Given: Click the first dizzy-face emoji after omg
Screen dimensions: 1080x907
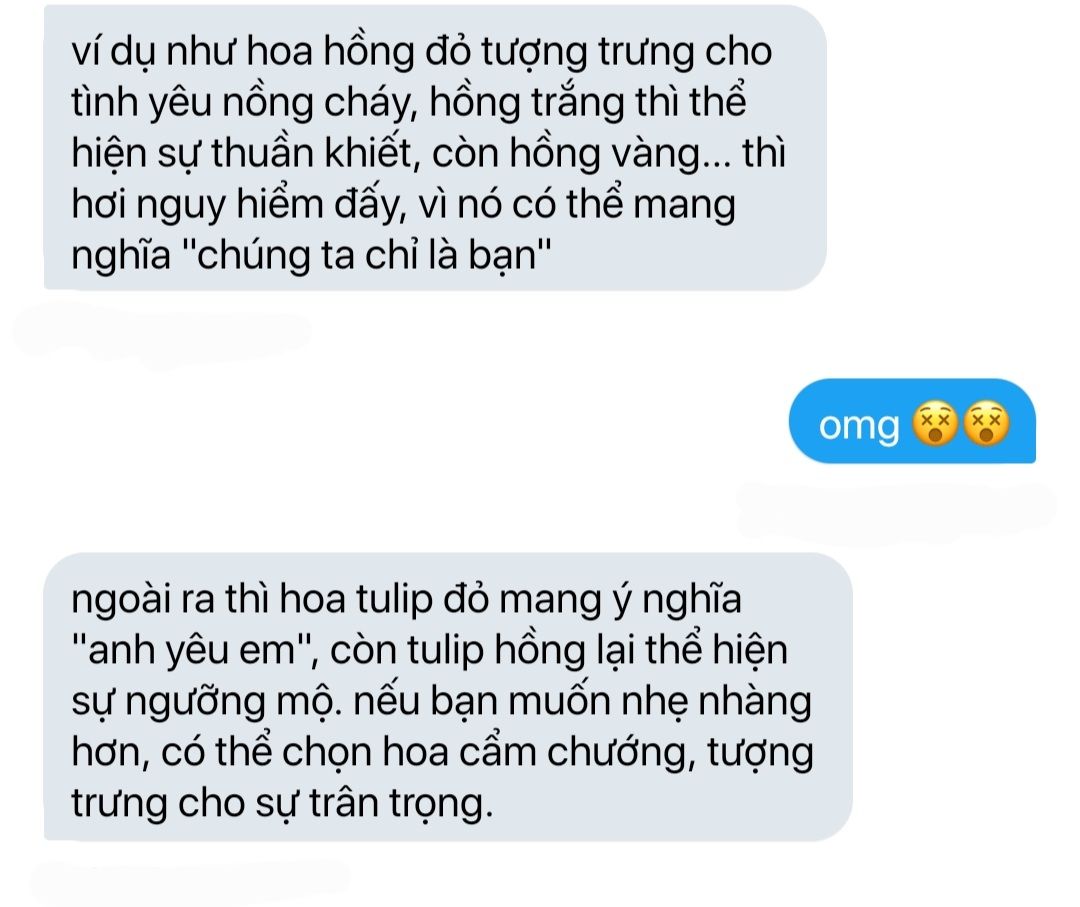Looking at the screenshot, I should pos(934,424).
